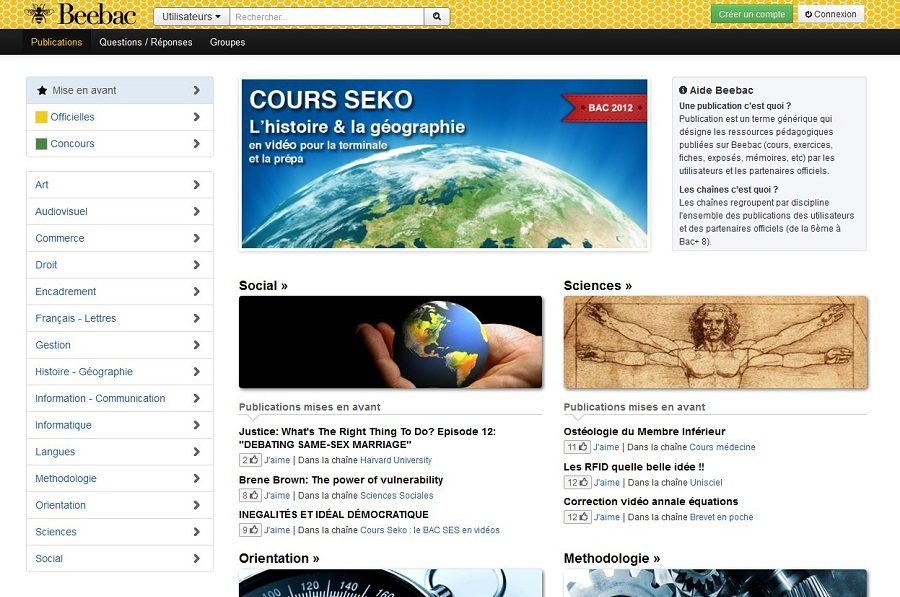The width and height of the screenshot is (900, 597).
Task: Select the green Concours color square
Action: tap(41, 144)
